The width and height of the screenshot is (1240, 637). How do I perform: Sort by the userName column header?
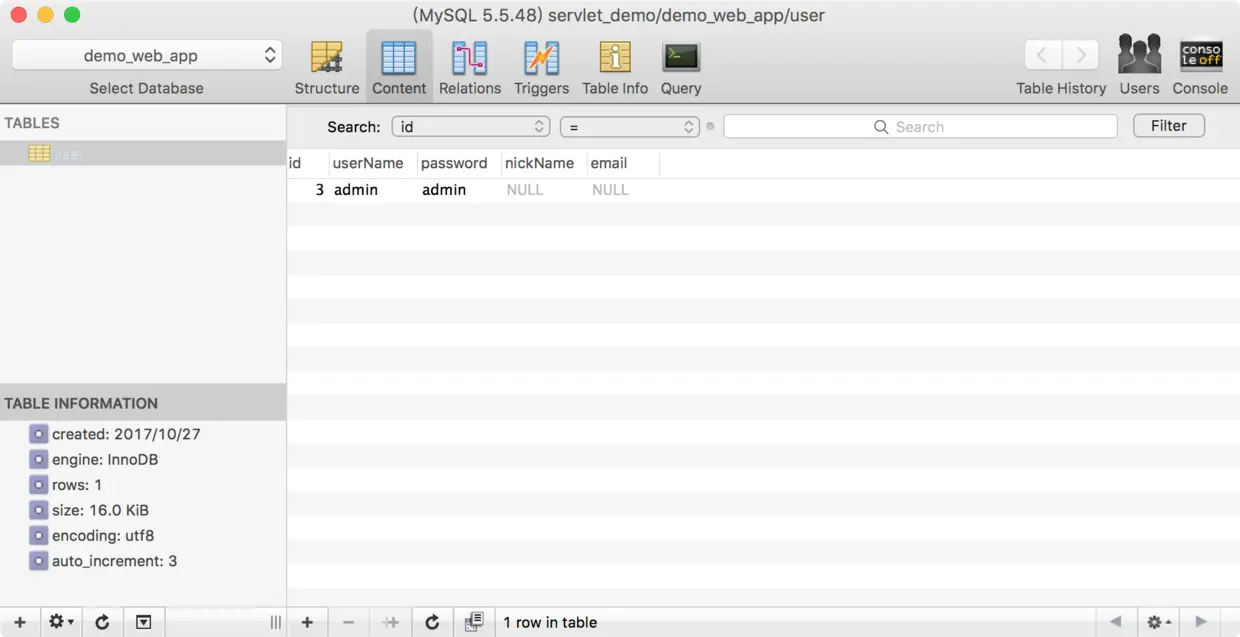click(x=373, y=163)
